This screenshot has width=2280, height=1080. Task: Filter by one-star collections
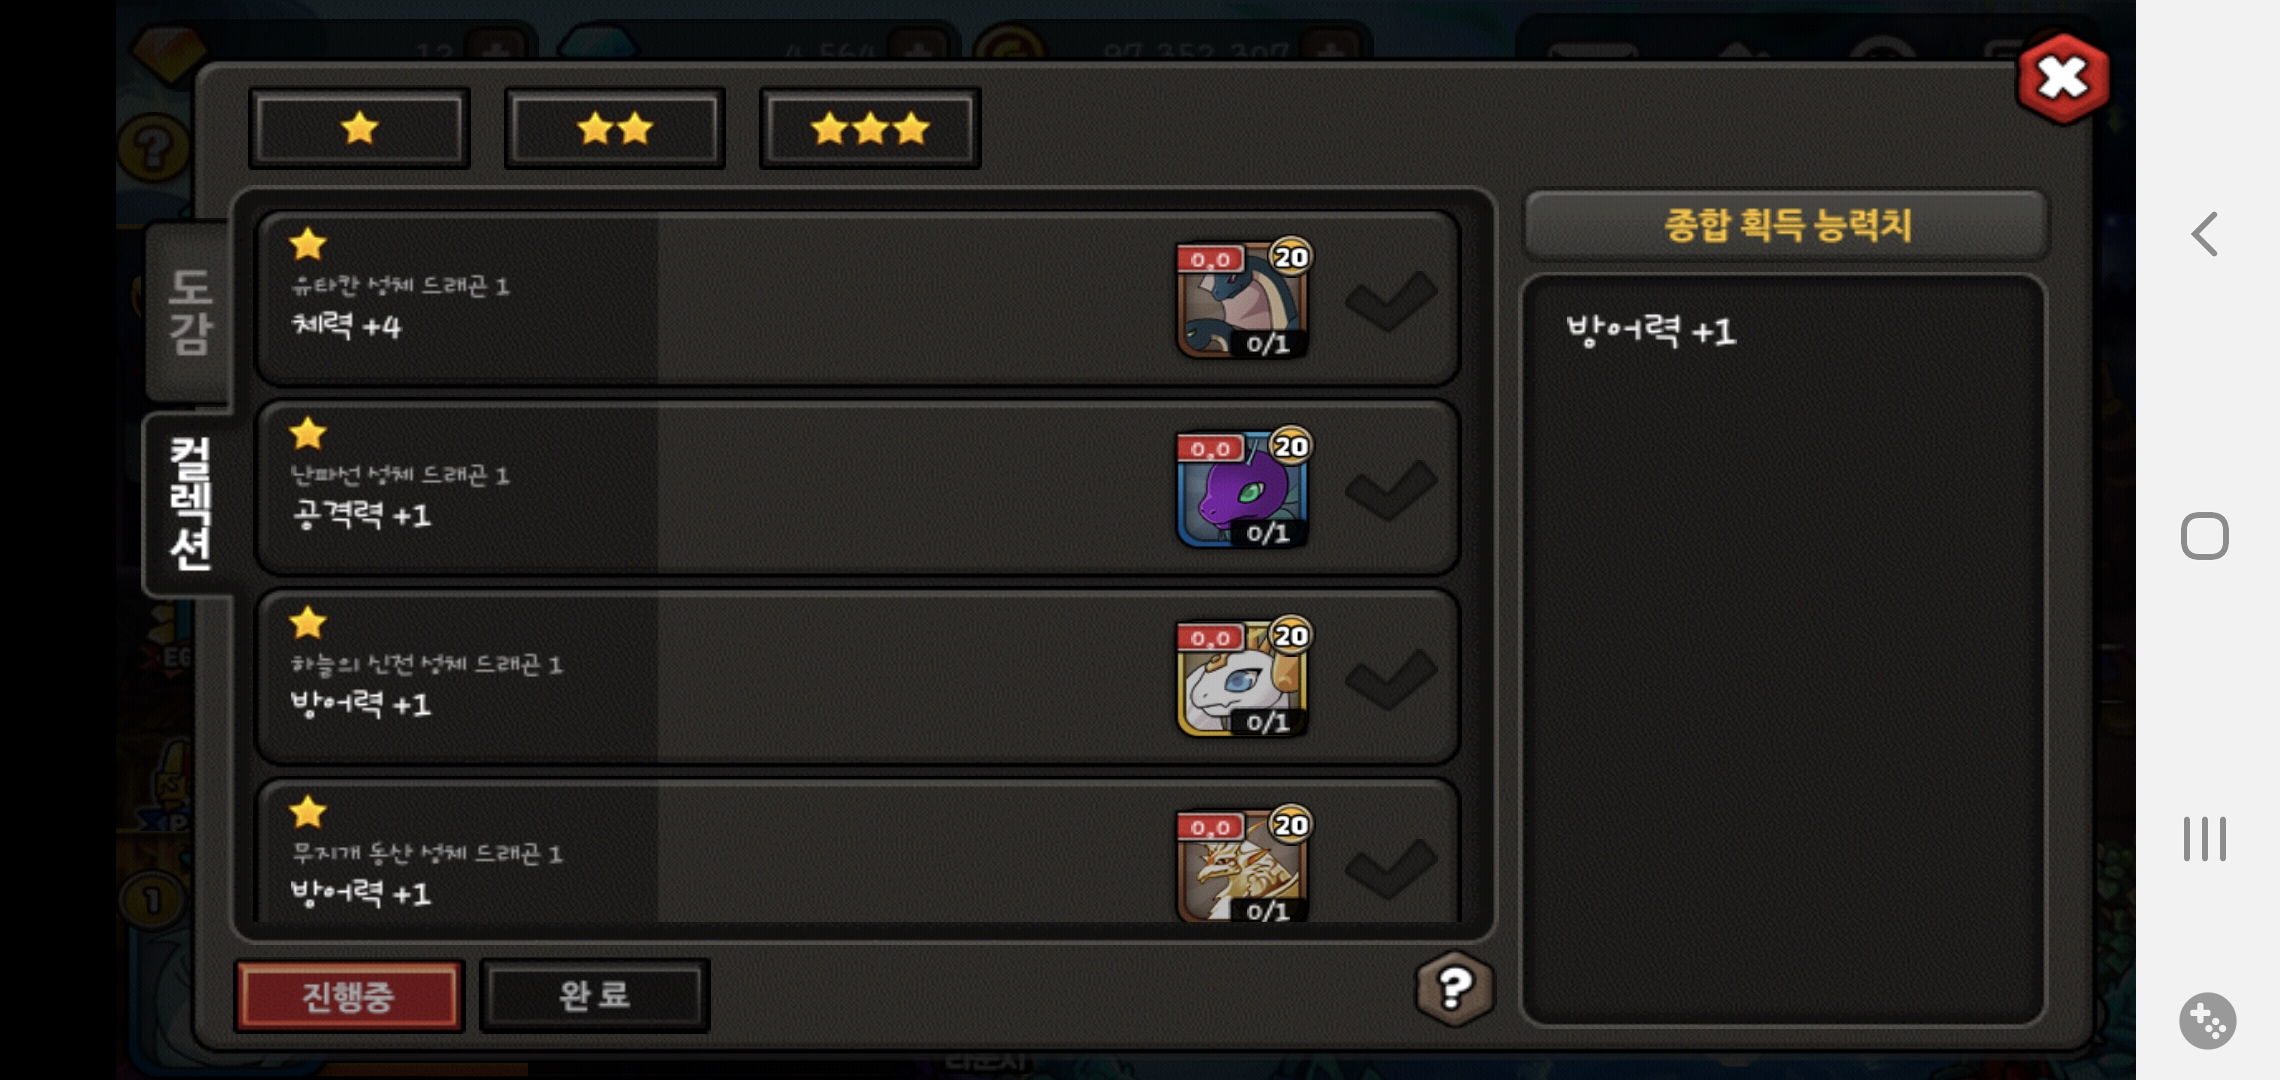coord(359,128)
